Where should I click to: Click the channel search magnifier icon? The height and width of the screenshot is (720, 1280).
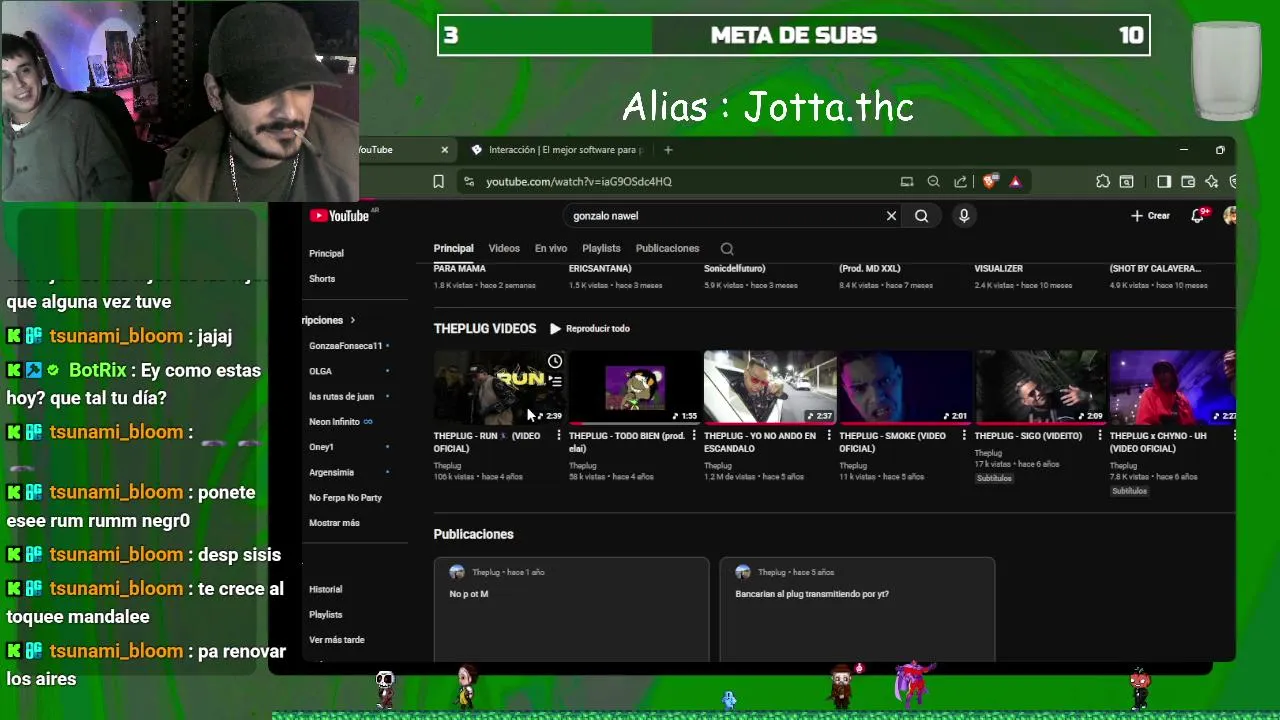click(727, 249)
